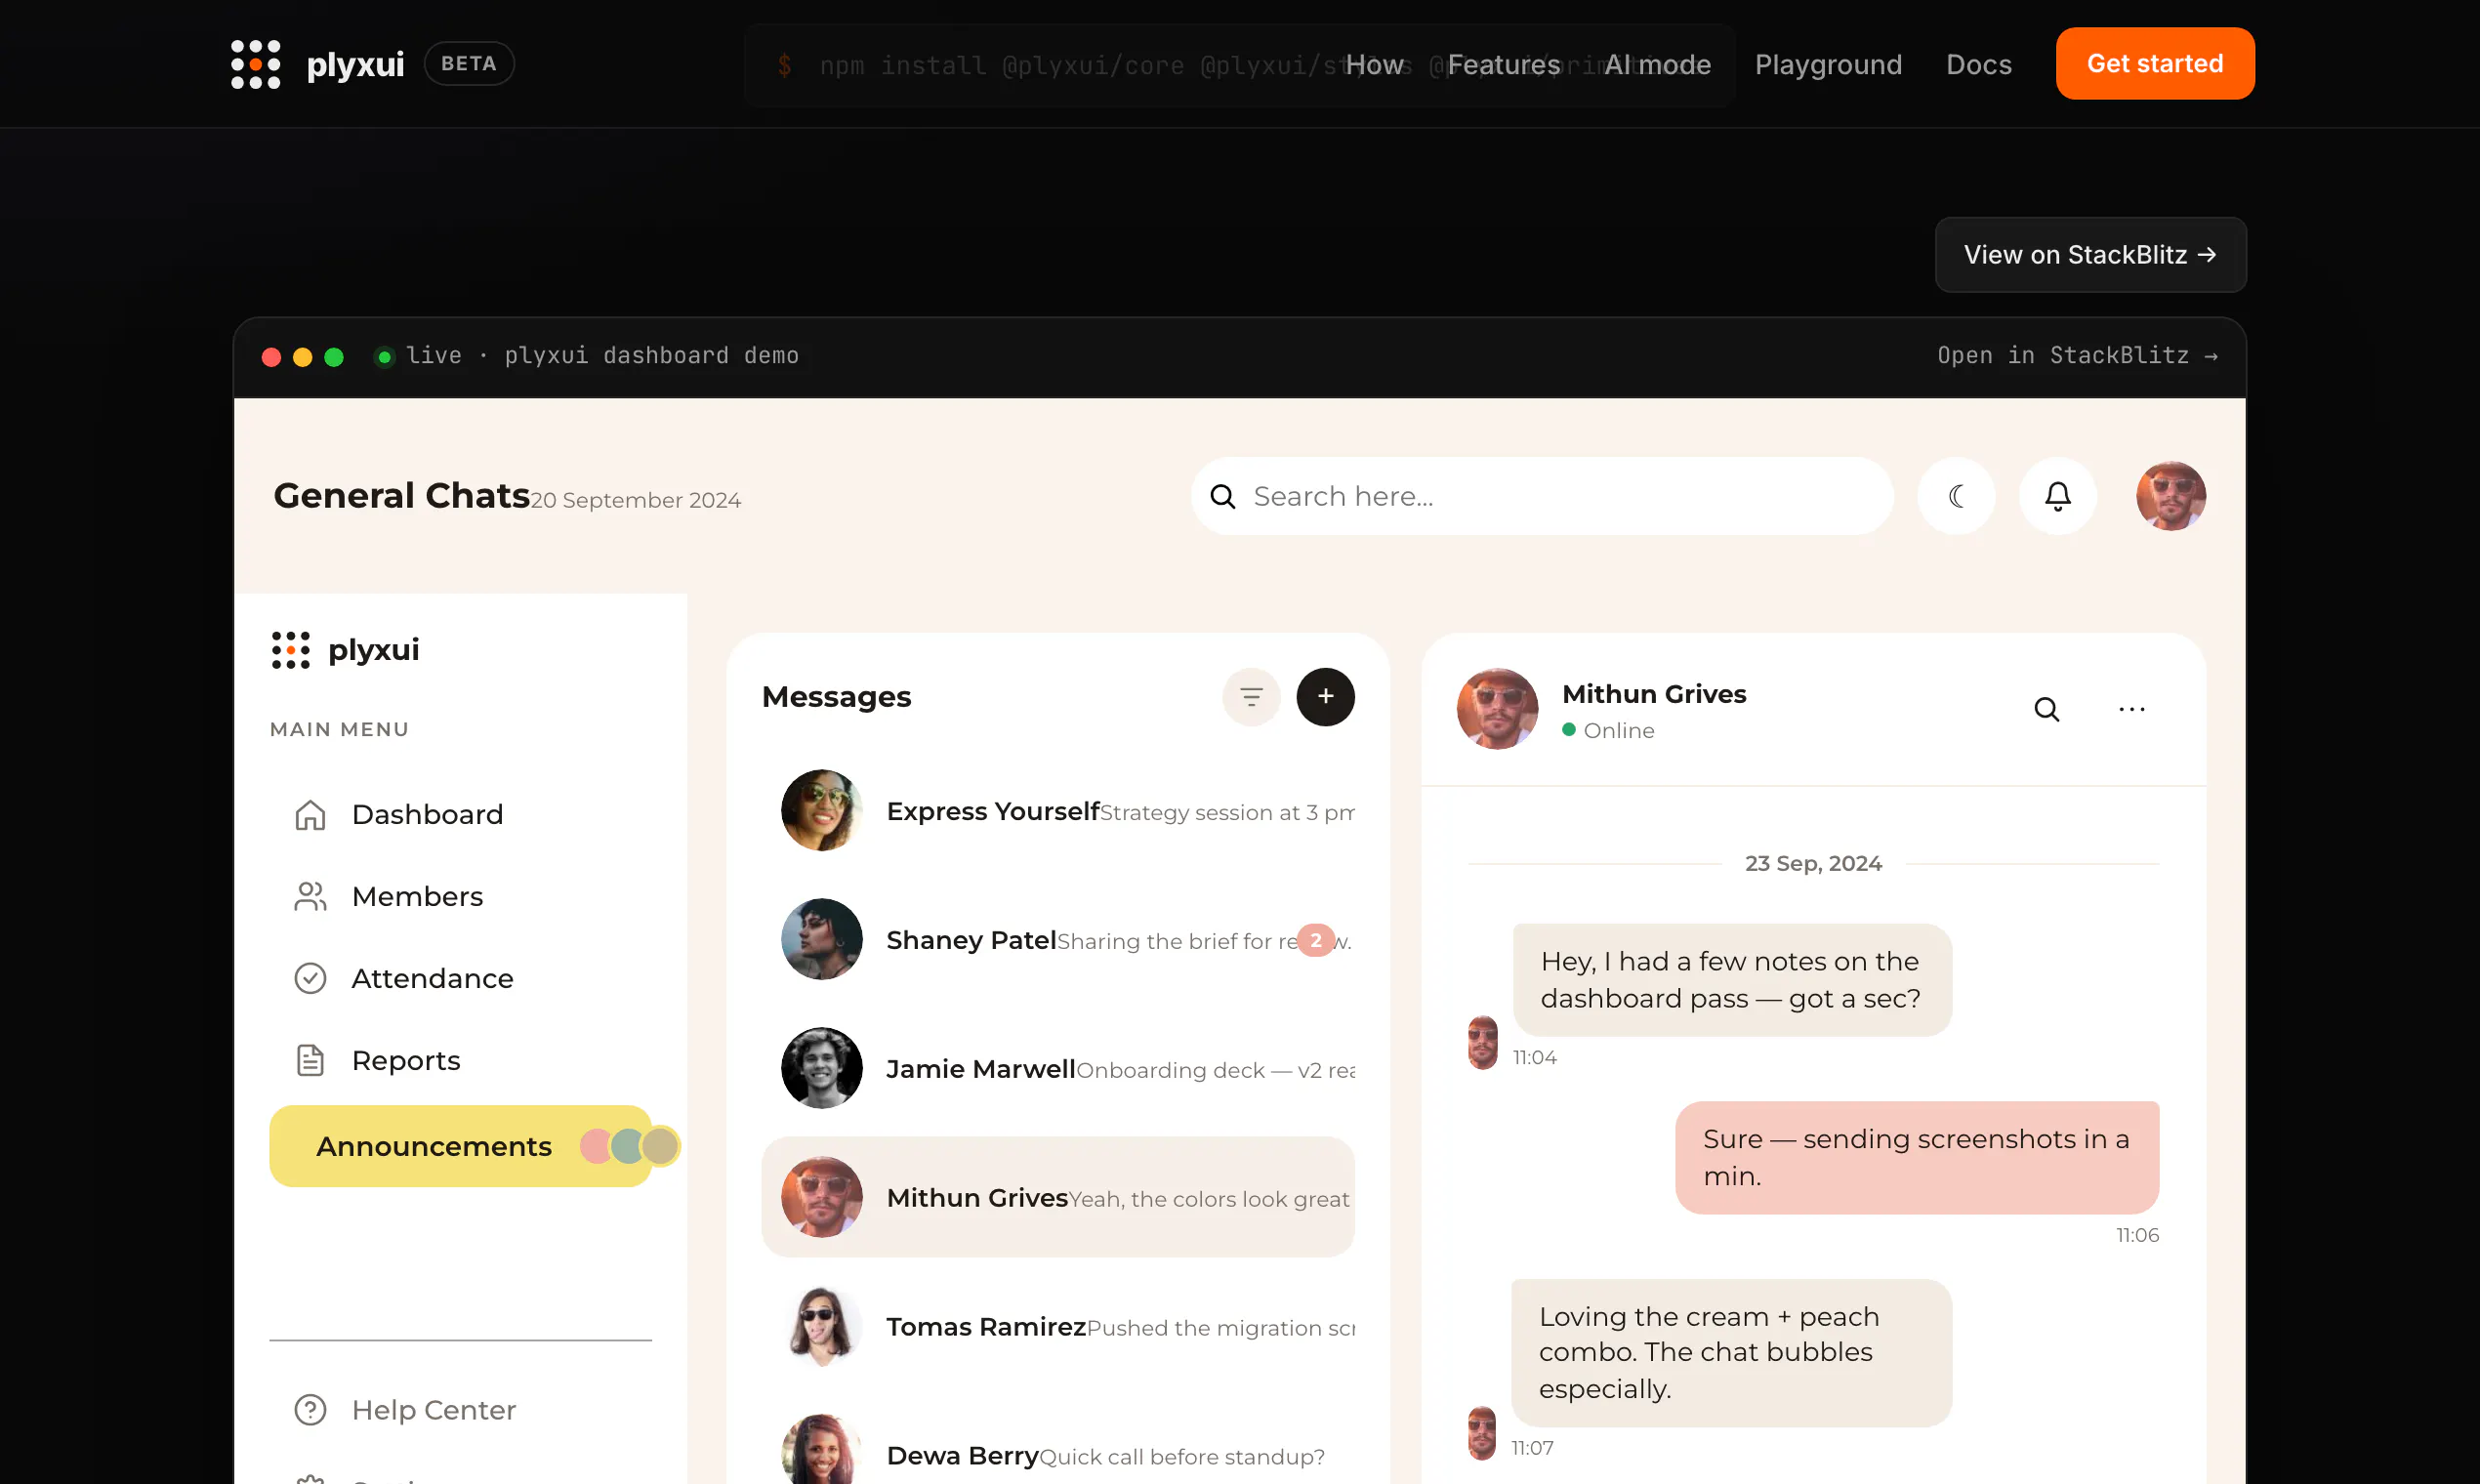Viewport: 2480px width, 1484px height.
Task: Click Mithun Grives' avatar in the chat header
Action: click(x=1497, y=710)
